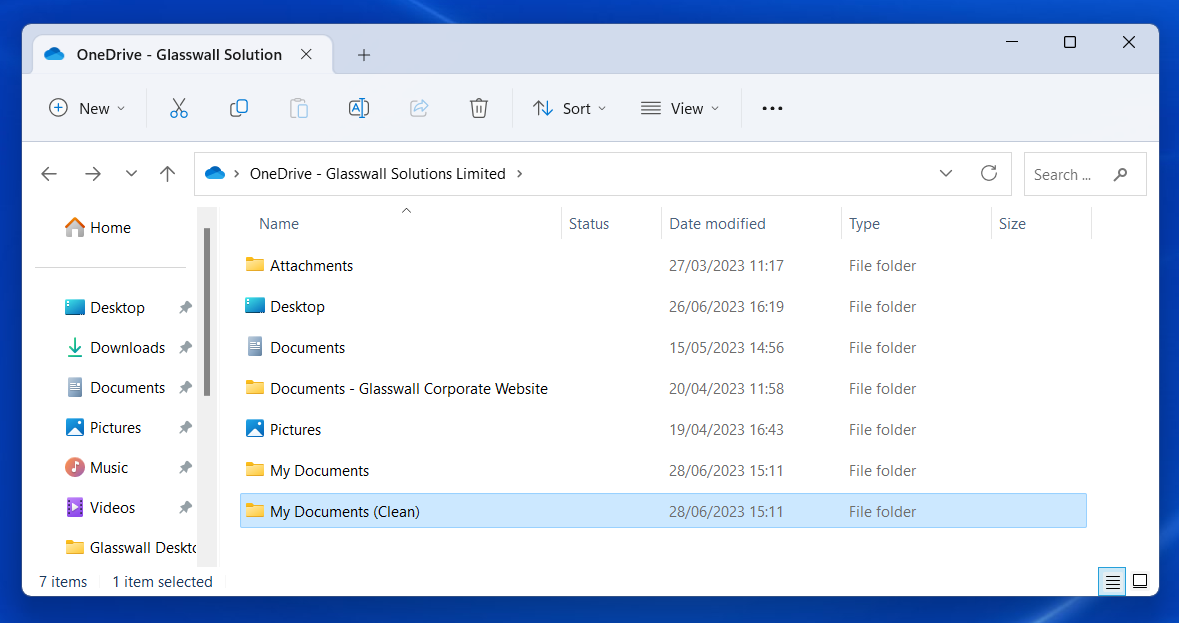
Task: Click the Delete trash bin icon
Action: (479, 108)
